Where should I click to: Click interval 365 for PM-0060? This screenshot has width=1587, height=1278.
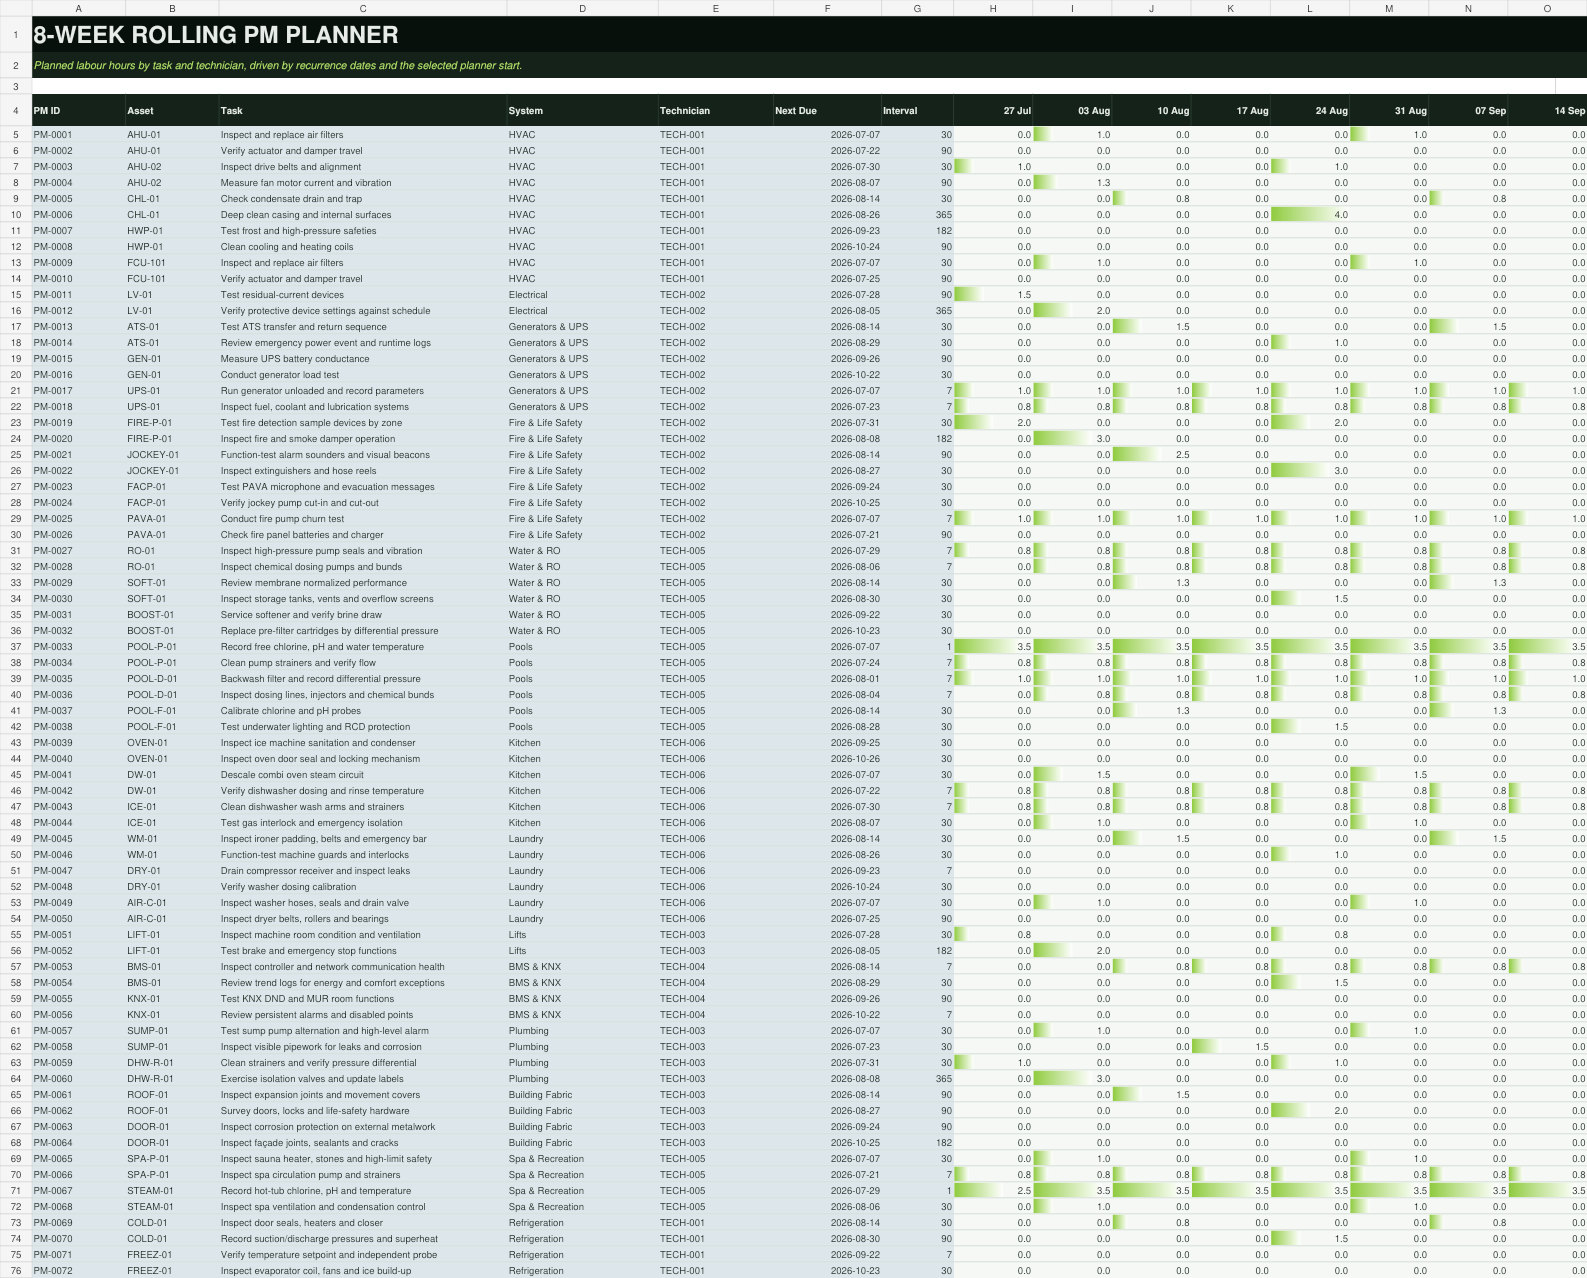(917, 1079)
